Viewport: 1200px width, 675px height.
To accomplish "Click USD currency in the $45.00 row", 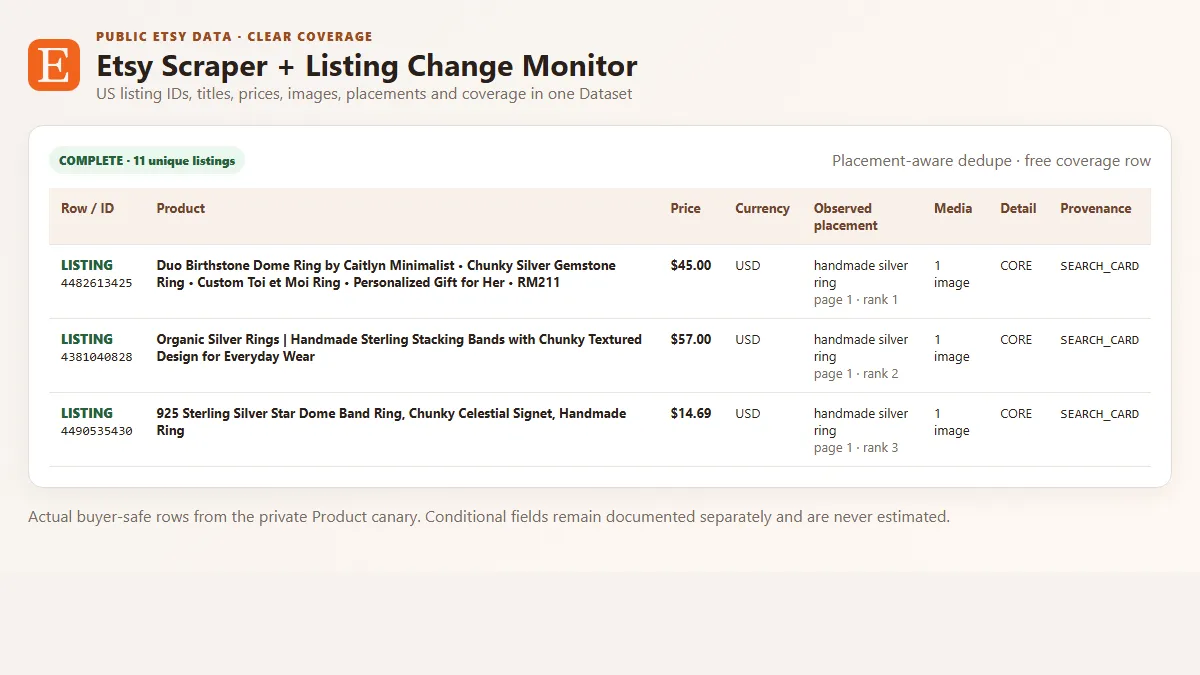I will [748, 266].
